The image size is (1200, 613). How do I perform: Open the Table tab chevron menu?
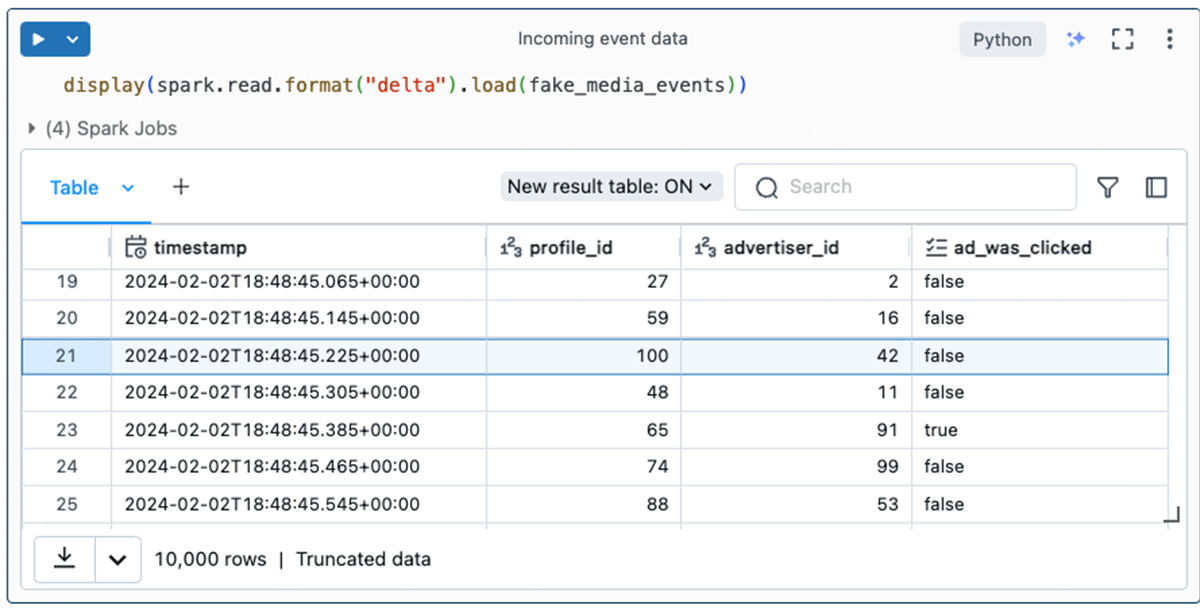tap(128, 188)
